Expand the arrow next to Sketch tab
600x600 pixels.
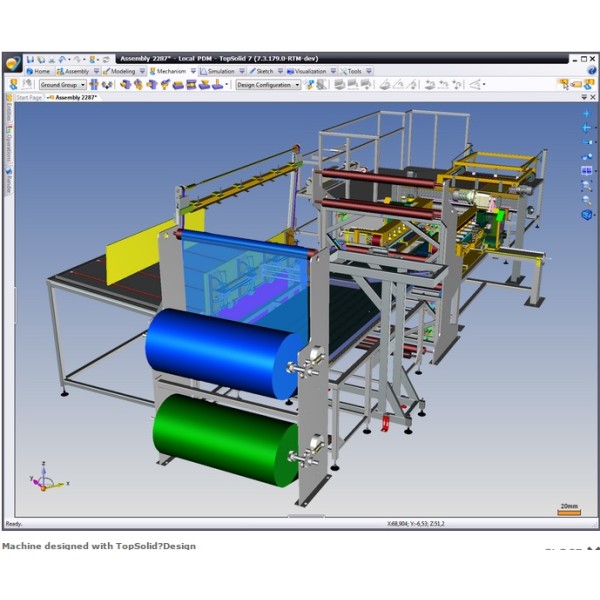click(x=280, y=71)
